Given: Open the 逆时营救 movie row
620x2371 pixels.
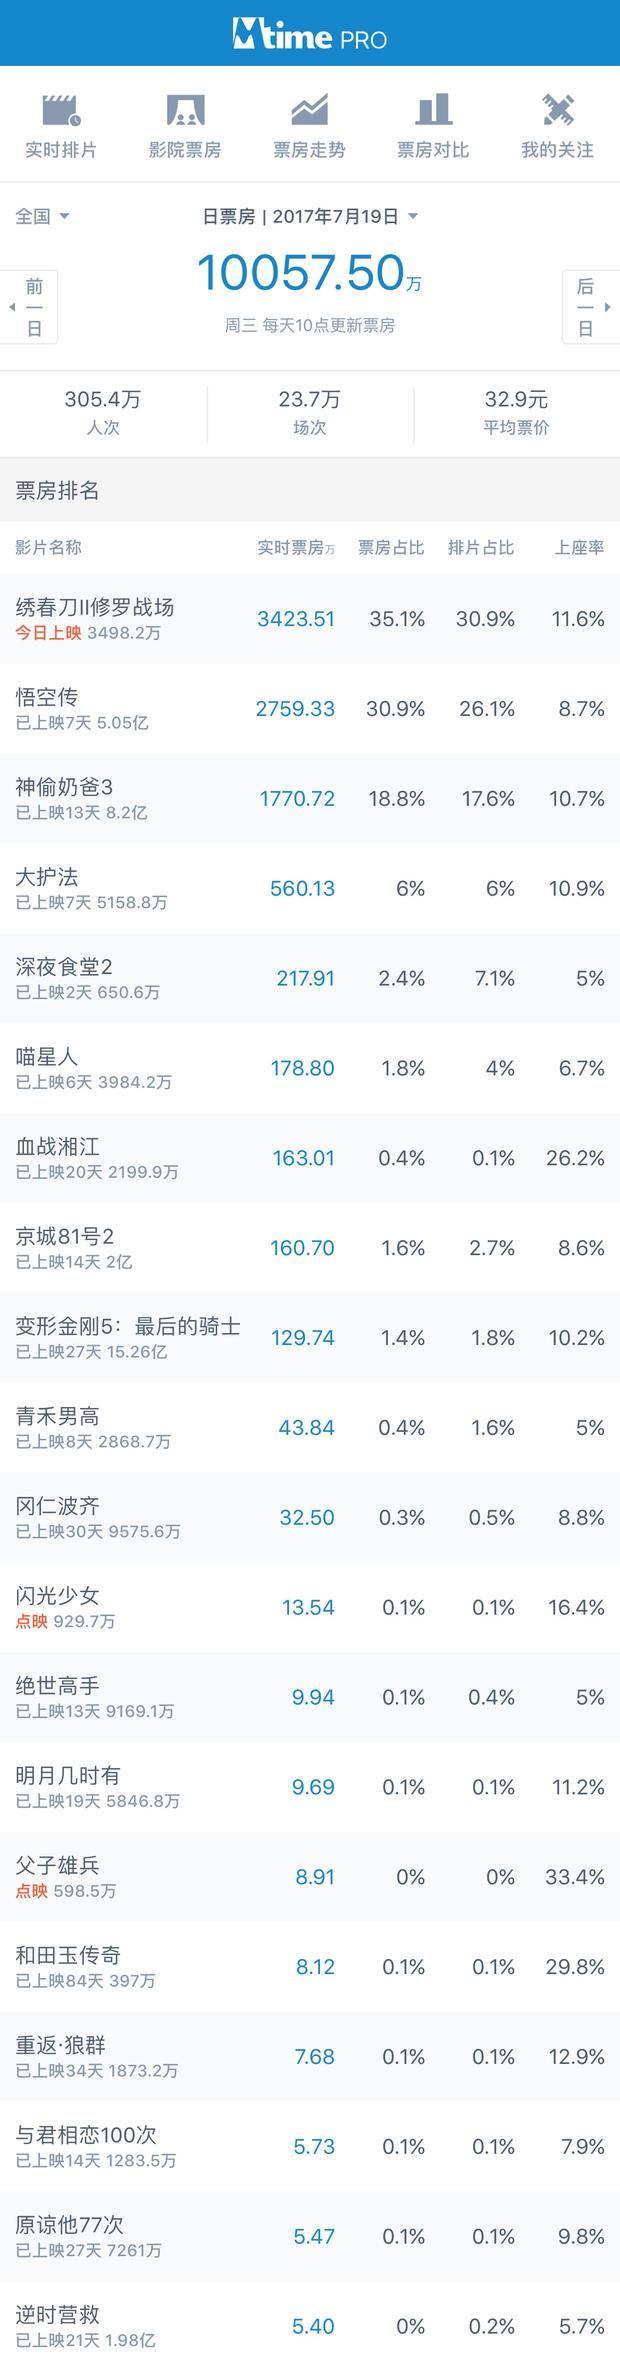Looking at the screenshot, I should (310, 2326).
